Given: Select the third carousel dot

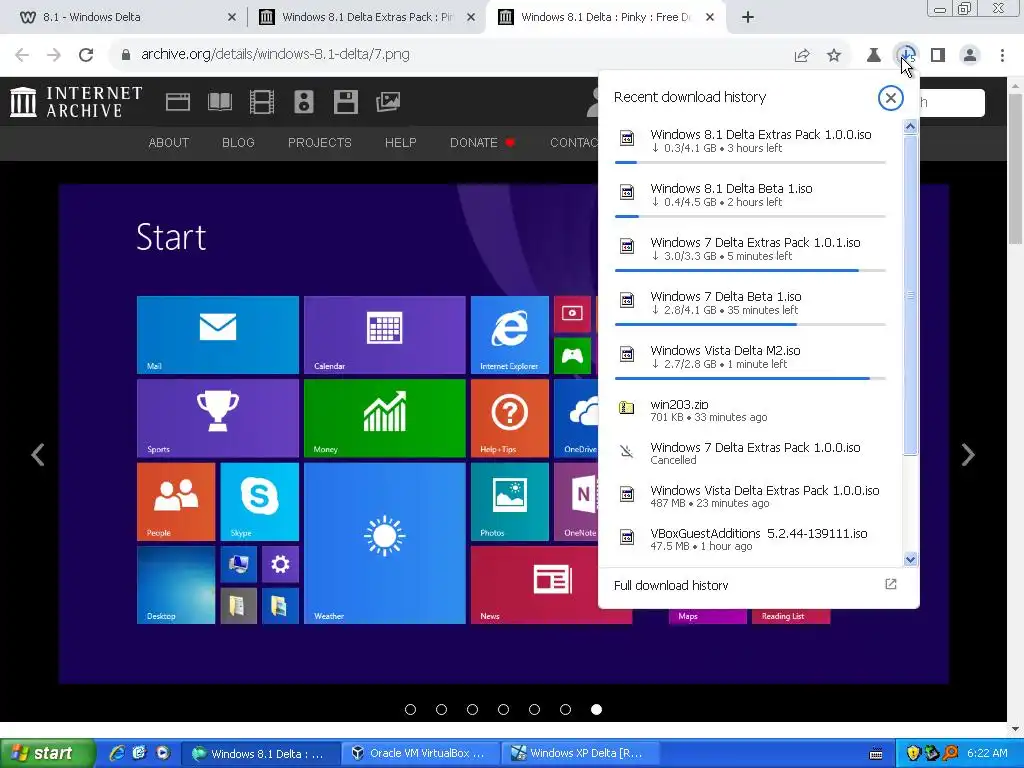Looking at the screenshot, I should (x=472, y=710).
